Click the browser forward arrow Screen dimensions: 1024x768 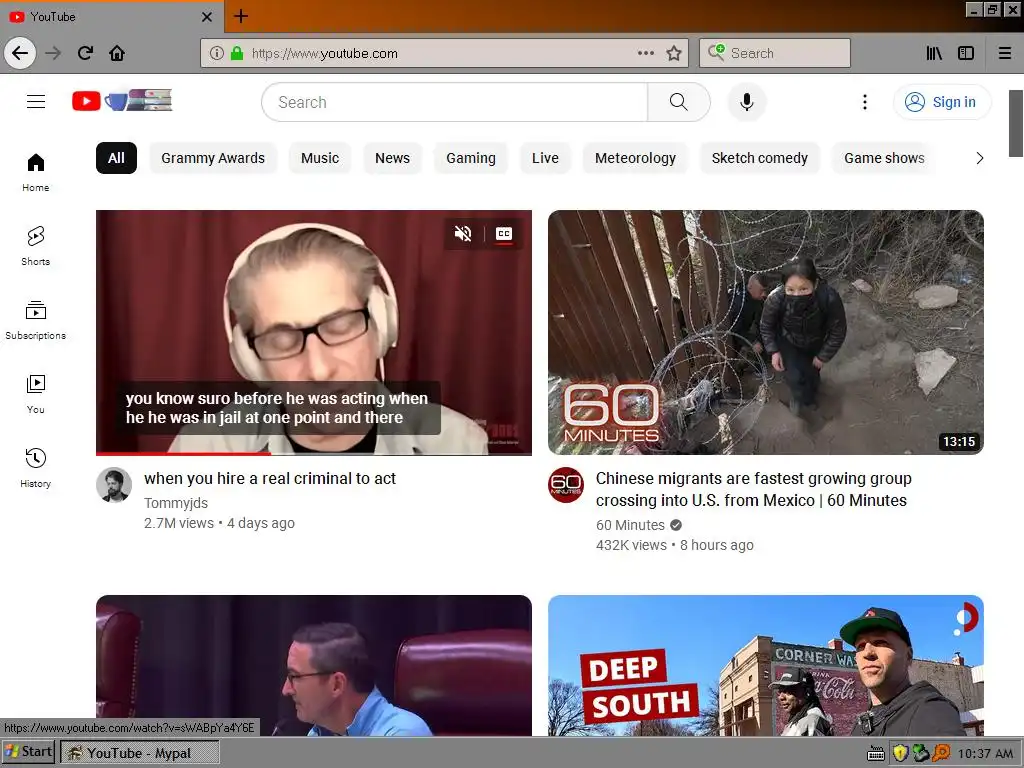pos(53,53)
